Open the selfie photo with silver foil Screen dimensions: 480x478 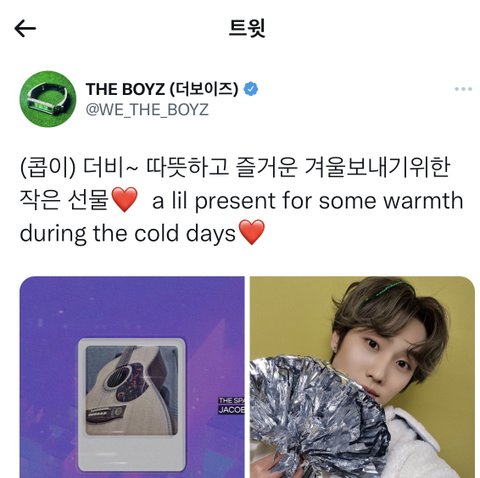point(362,377)
